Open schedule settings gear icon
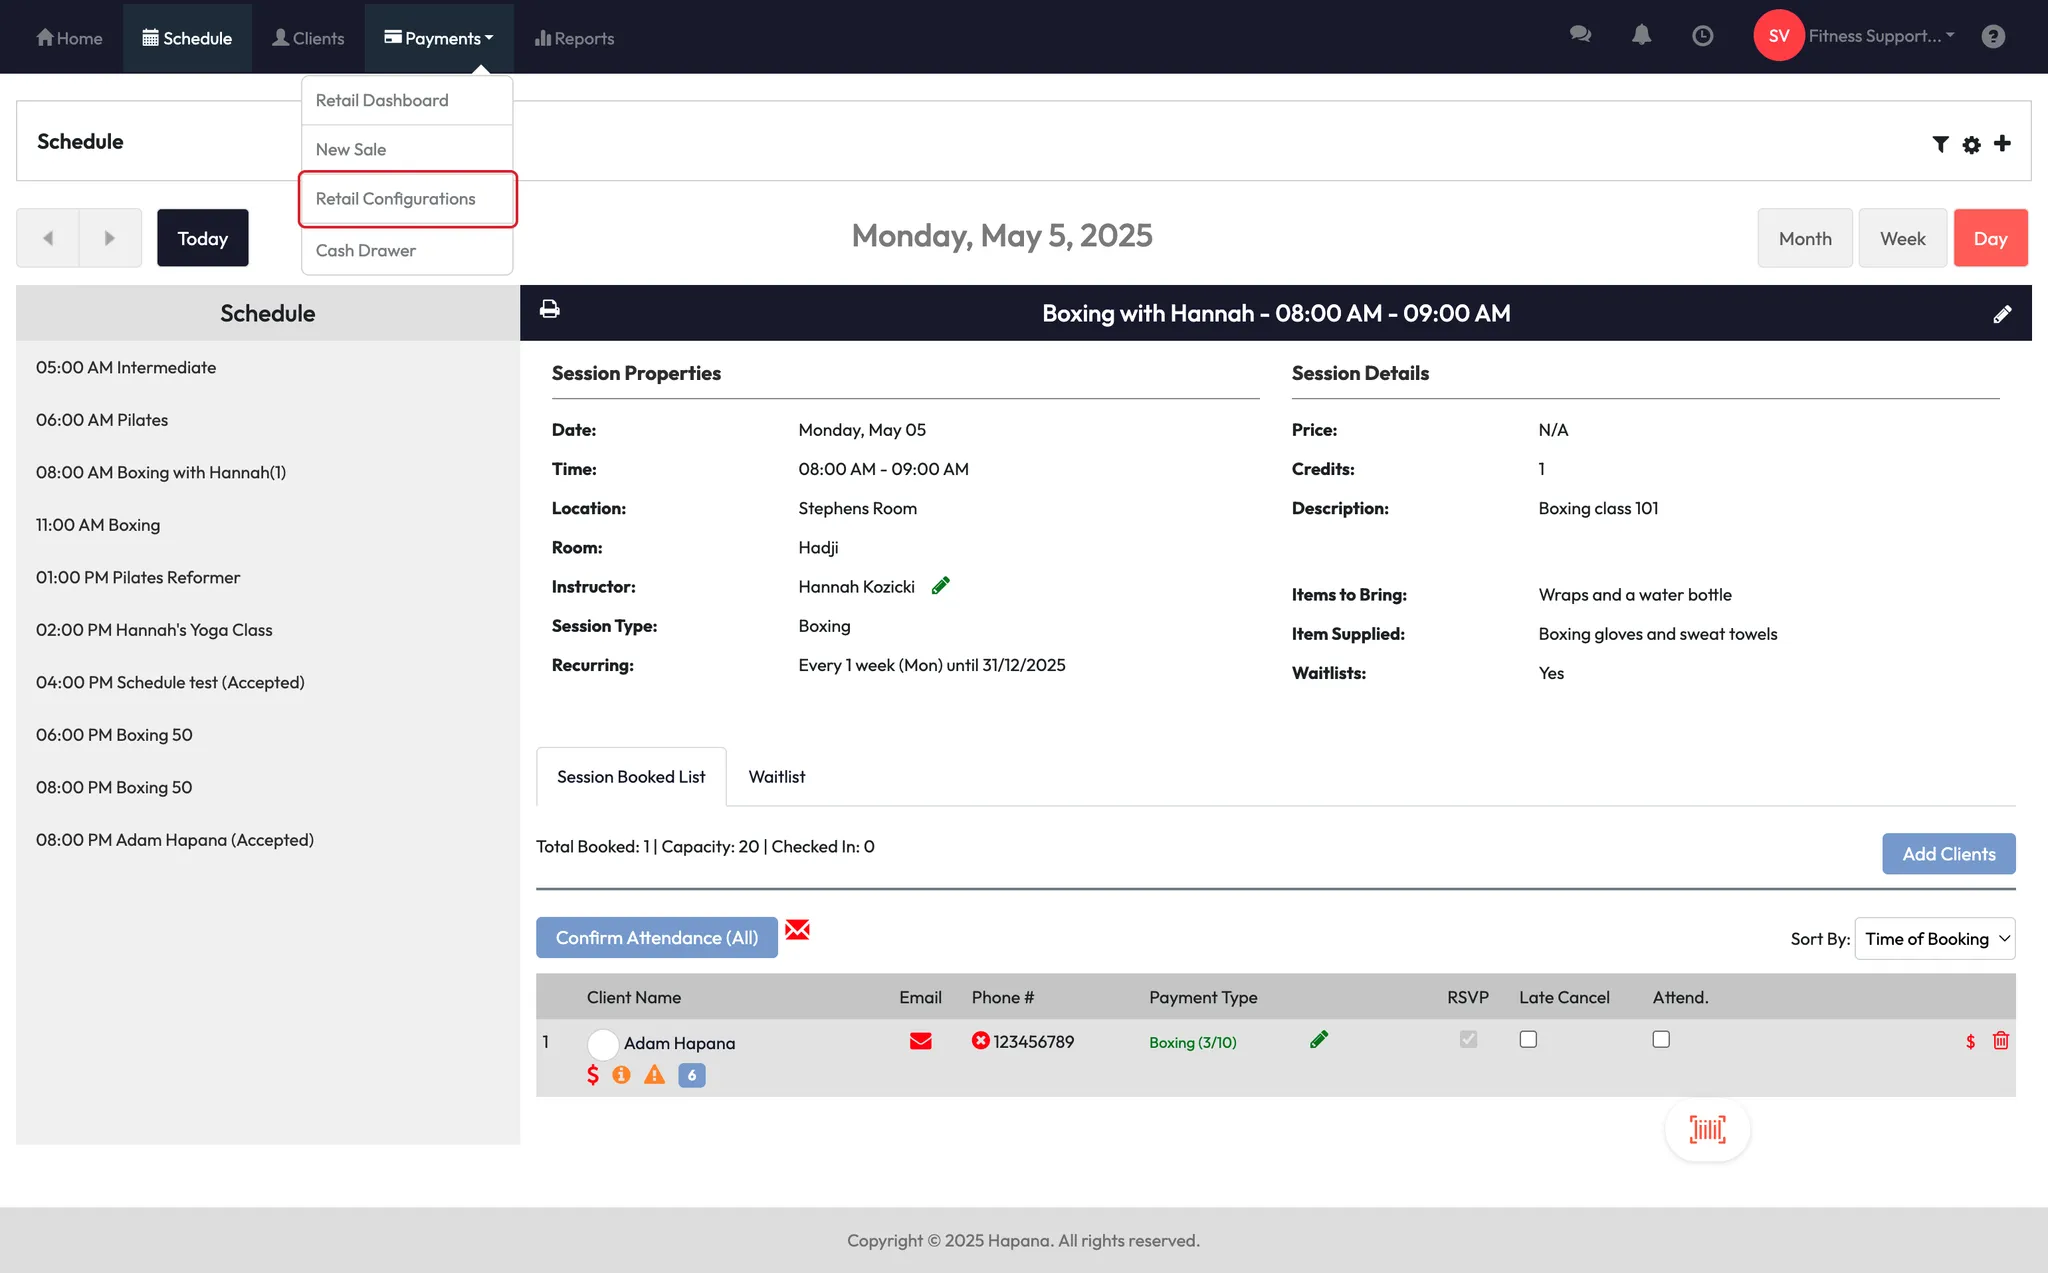The width and height of the screenshot is (2048, 1273). (x=1971, y=145)
